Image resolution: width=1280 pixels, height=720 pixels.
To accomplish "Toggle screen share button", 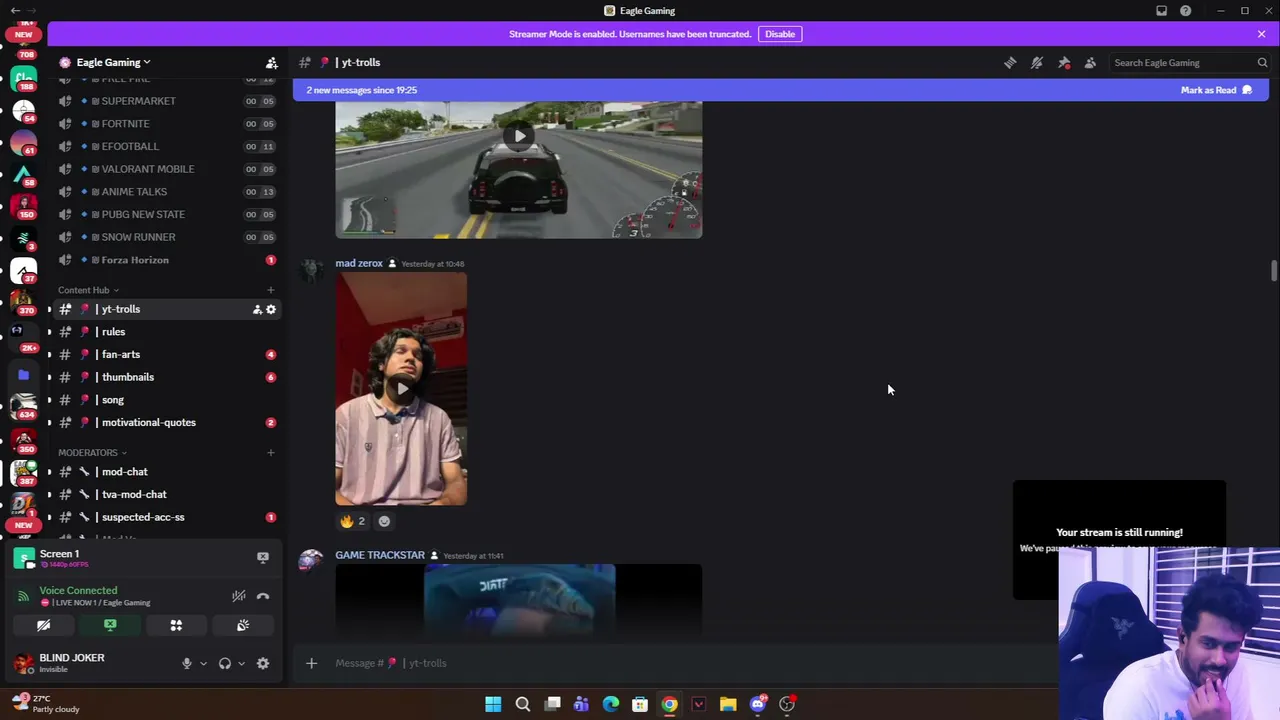I will point(110,625).
